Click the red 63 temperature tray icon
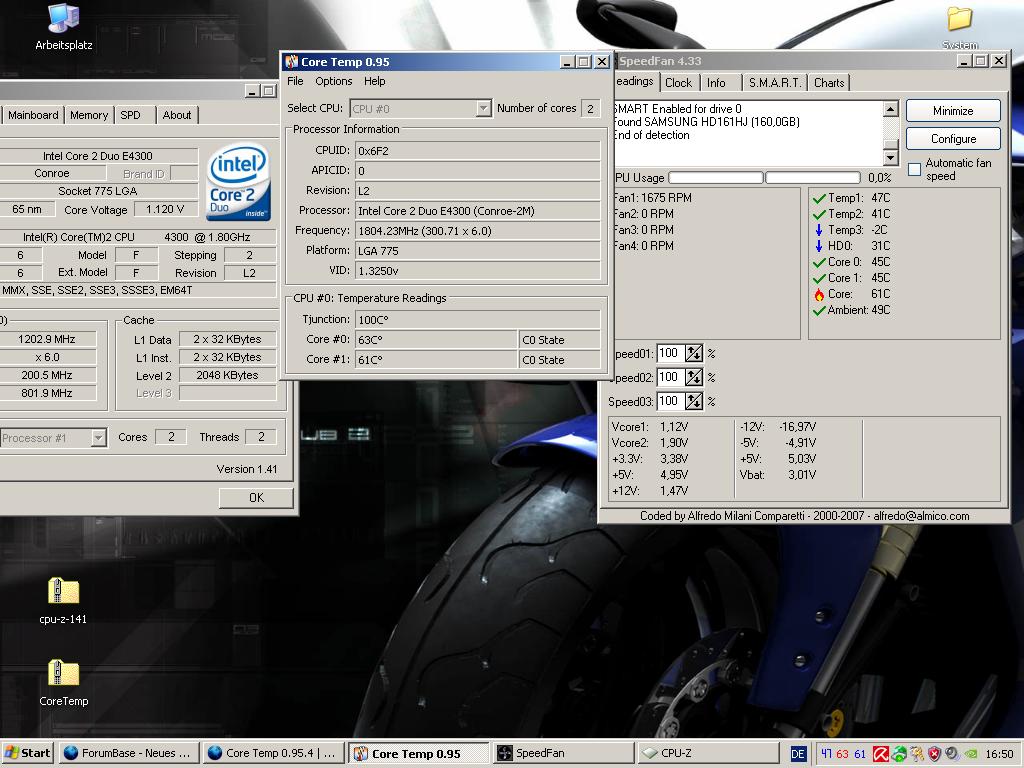Screen dimensions: 1024x768 click(842, 754)
